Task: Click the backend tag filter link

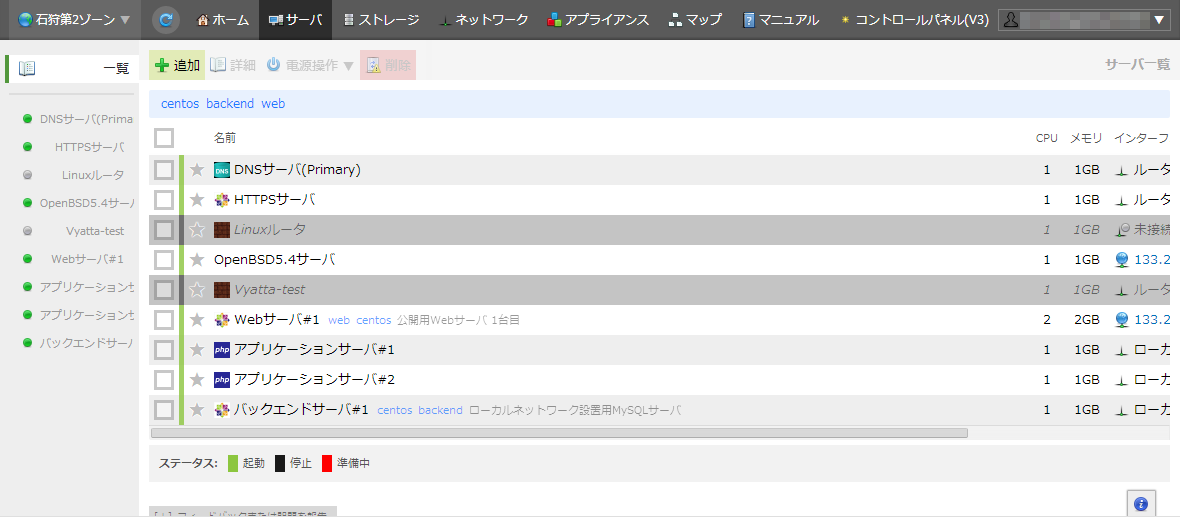Action: click(230, 104)
